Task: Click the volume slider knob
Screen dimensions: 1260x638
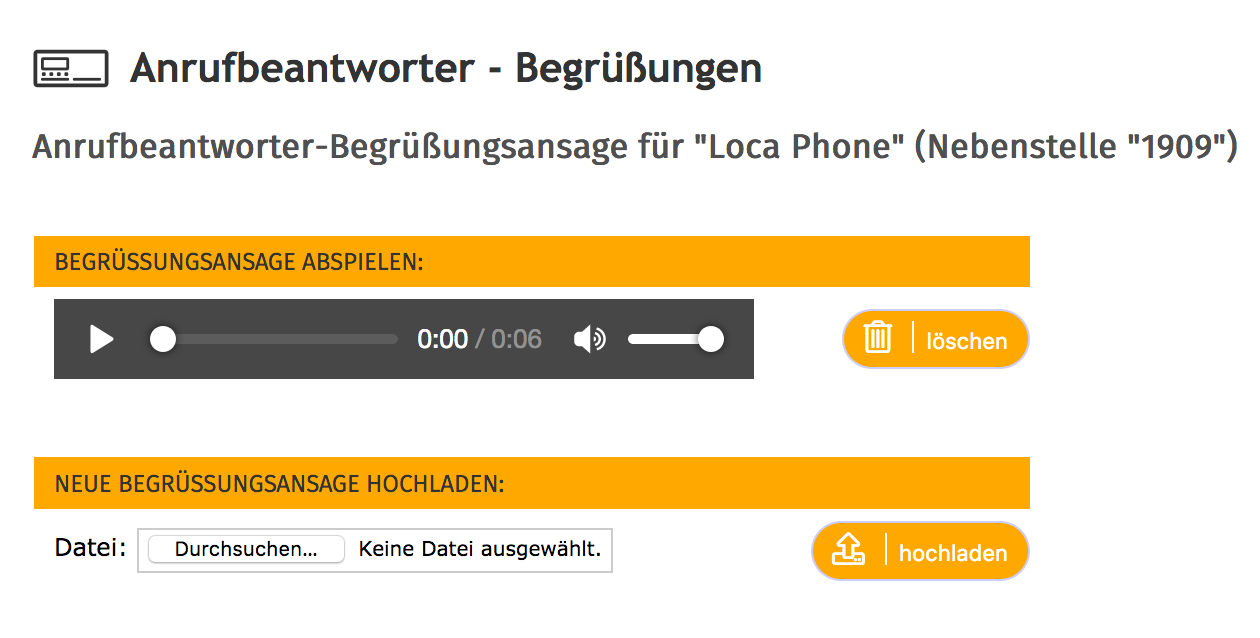Action: click(710, 340)
